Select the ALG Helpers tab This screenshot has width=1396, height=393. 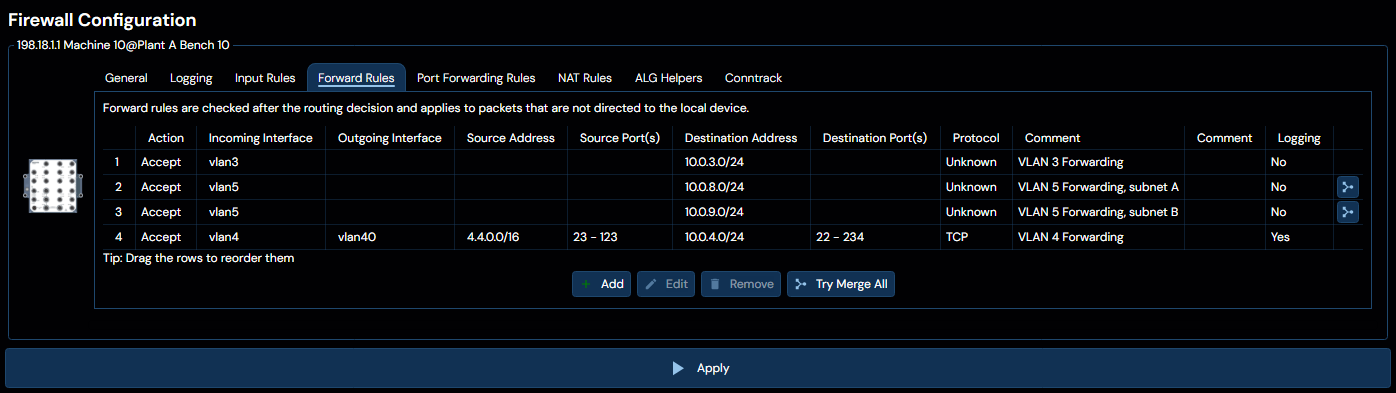tap(668, 78)
